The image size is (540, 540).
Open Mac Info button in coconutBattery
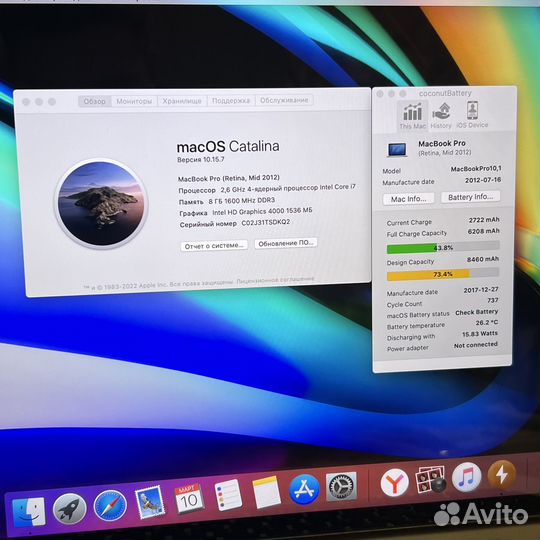click(408, 199)
